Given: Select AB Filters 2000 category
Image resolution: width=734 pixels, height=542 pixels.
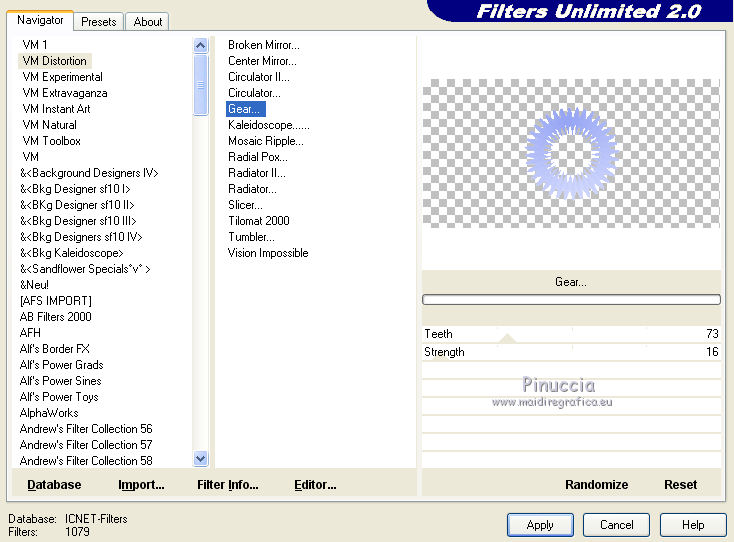Looking at the screenshot, I should (x=56, y=317).
